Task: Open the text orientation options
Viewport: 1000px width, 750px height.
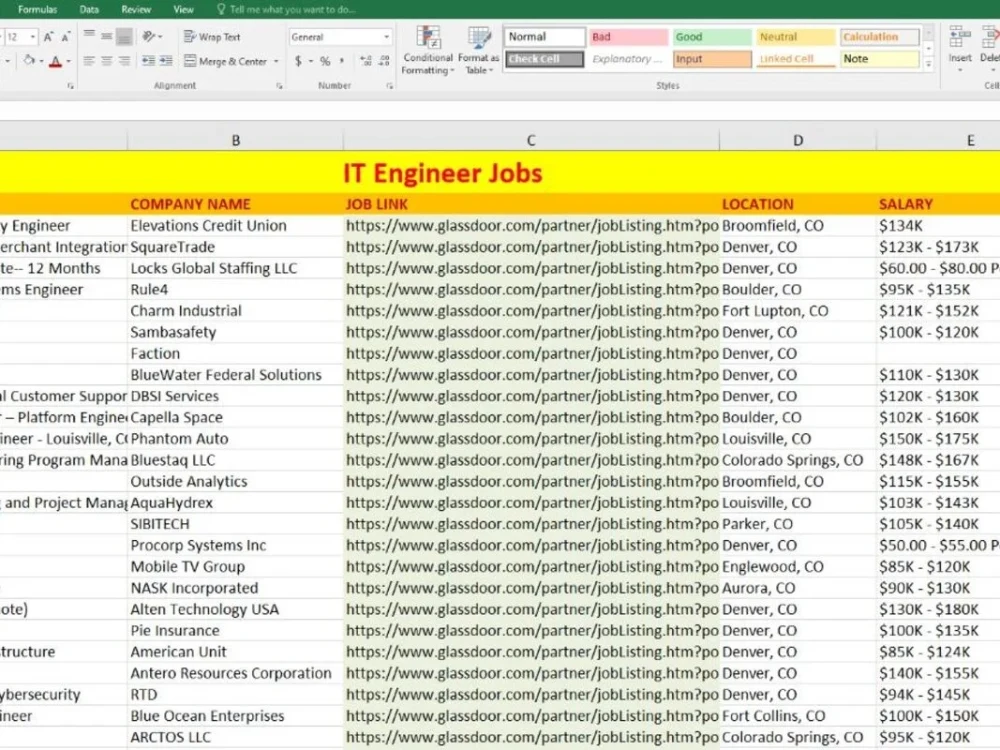Action: coord(152,36)
